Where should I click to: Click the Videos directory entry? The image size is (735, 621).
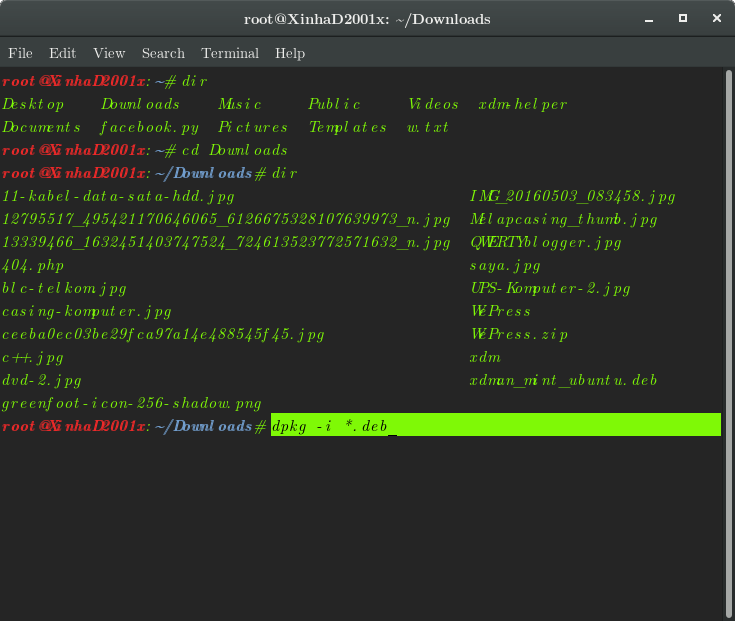tap(433, 104)
